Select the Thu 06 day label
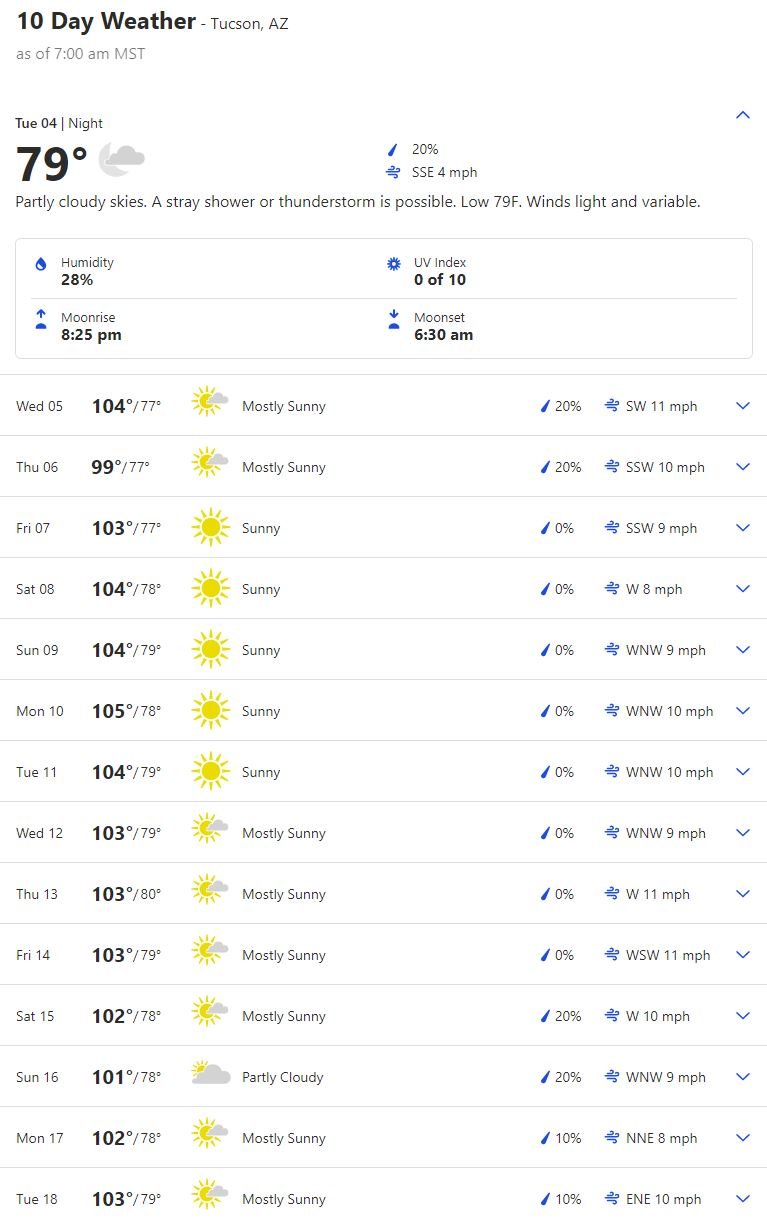Image resolution: width=767 pixels, height=1223 pixels. point(37,467)
